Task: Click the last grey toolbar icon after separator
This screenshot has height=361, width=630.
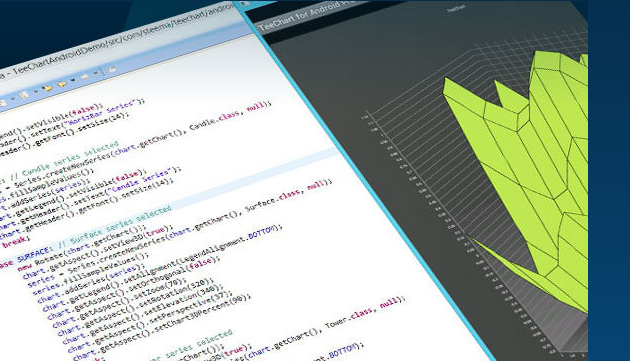Action: [x=112, y=69]
